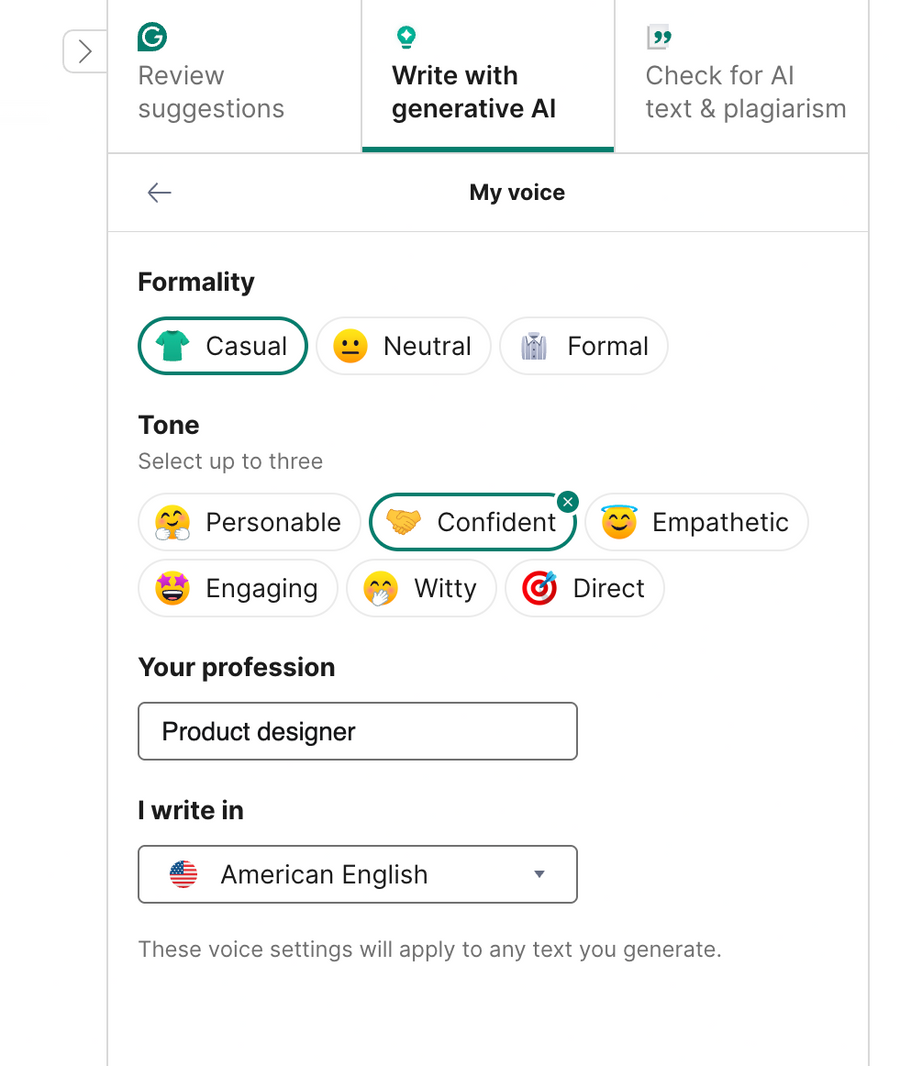The height and width of the screenshot is (1066, 900).
Task: Click the American flag icon in the language selector
Action: [184, 874]
